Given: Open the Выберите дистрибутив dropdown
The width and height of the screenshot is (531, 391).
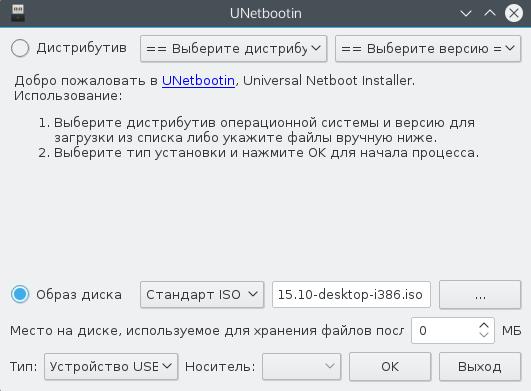Looking at the screenshot, I should coord(234,49).
